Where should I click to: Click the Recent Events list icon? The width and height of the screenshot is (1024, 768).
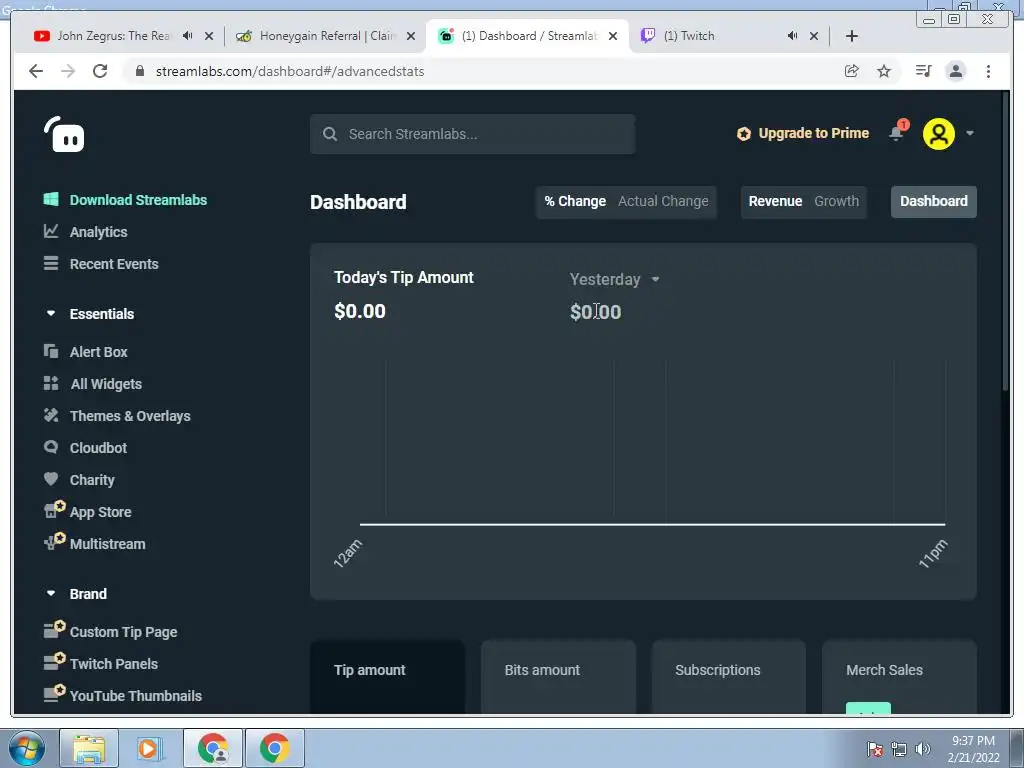pyautogui.click(x=51, y=263)
